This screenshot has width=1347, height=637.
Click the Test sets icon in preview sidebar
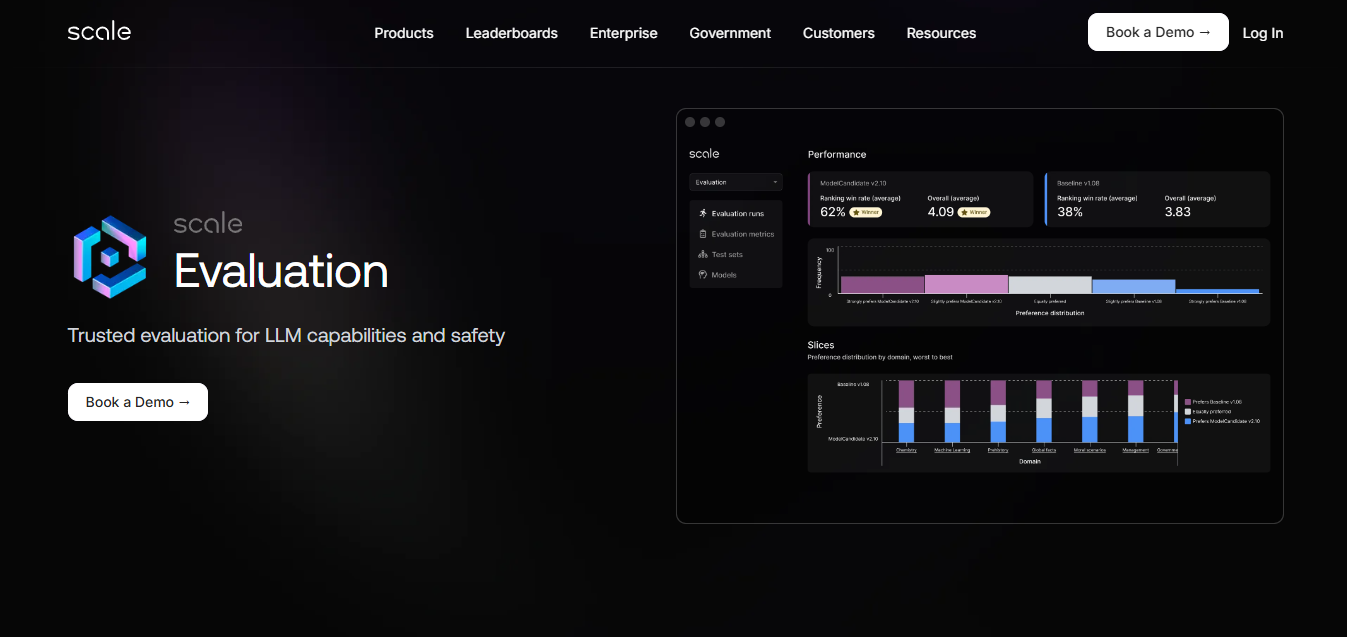(x=703, y=254)
